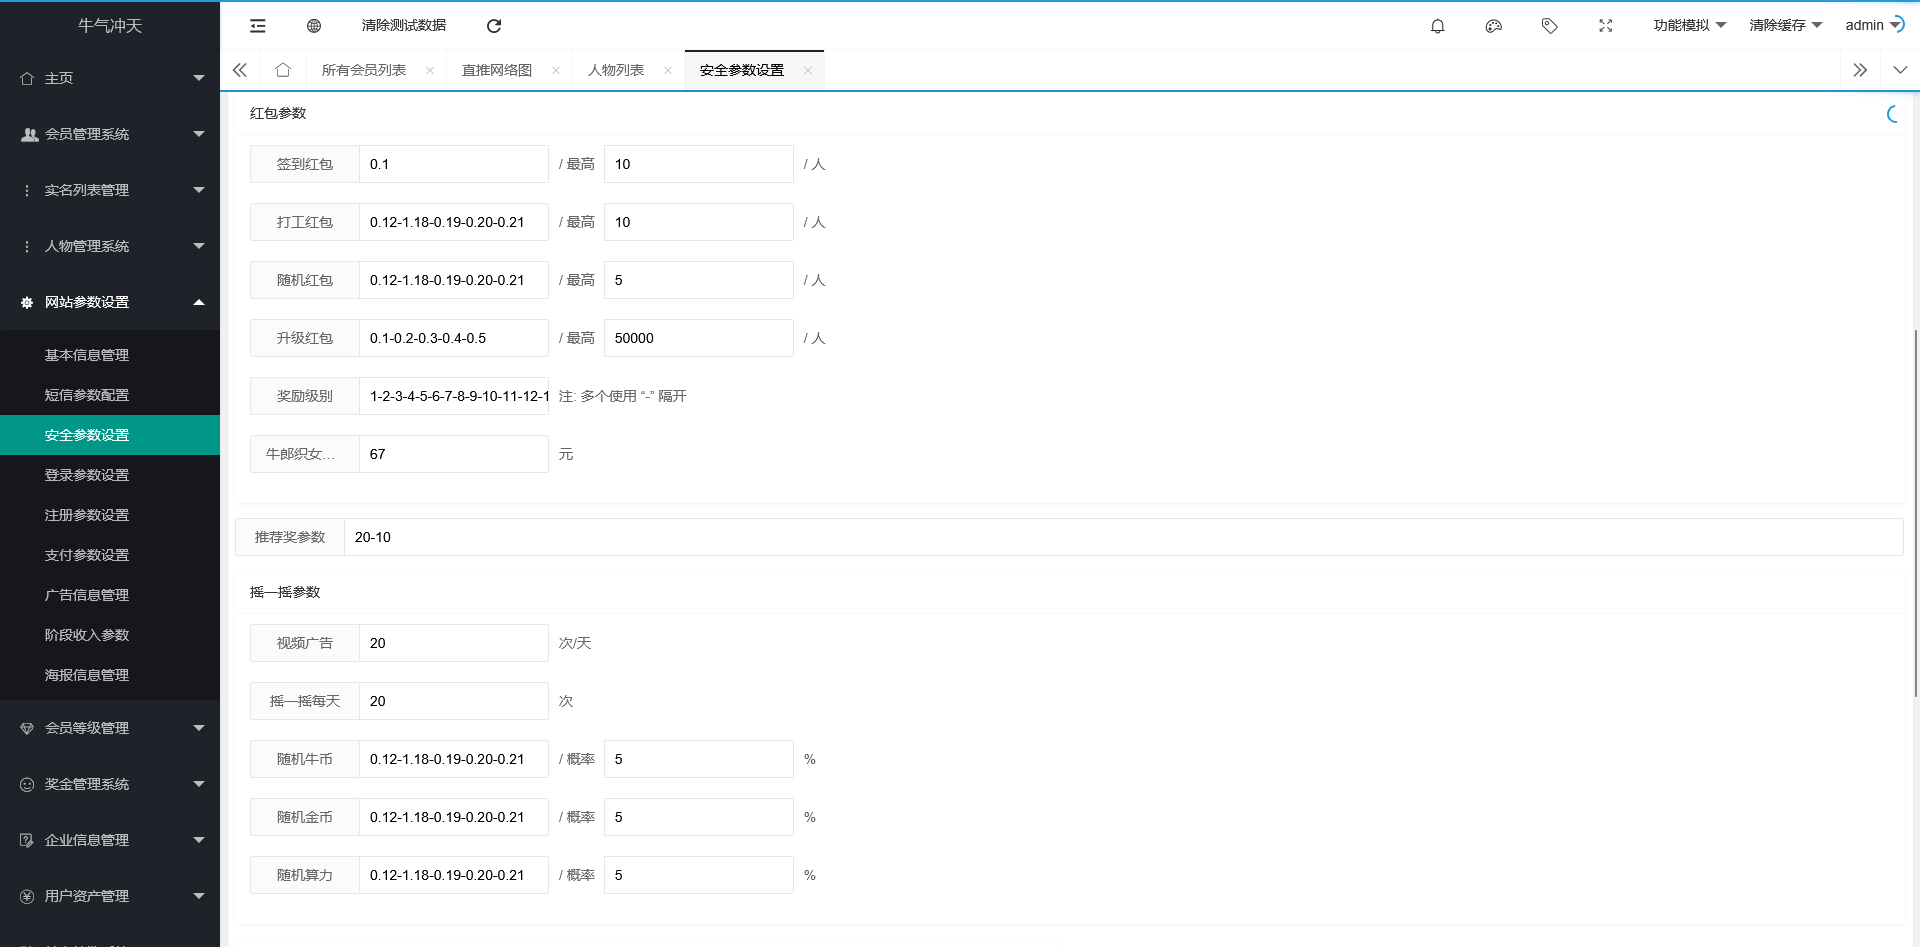Expand 会员管理系统 sidebar menu
Screen dimensions: 1920x947
[x=110, y=134]
